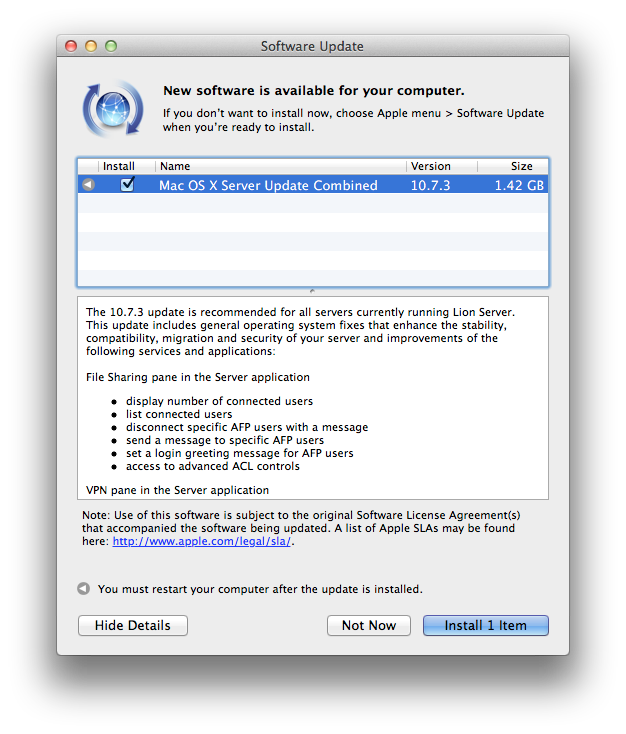This screenshot has width=626, height=734.
Task: Click the 10.7.3 version cell
Action: point(430,185)
